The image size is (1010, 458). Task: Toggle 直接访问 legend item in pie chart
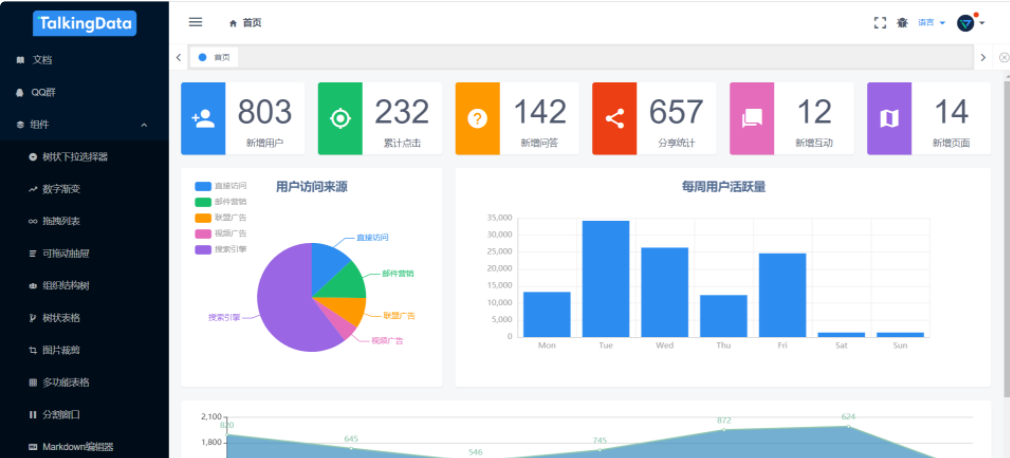222,186
